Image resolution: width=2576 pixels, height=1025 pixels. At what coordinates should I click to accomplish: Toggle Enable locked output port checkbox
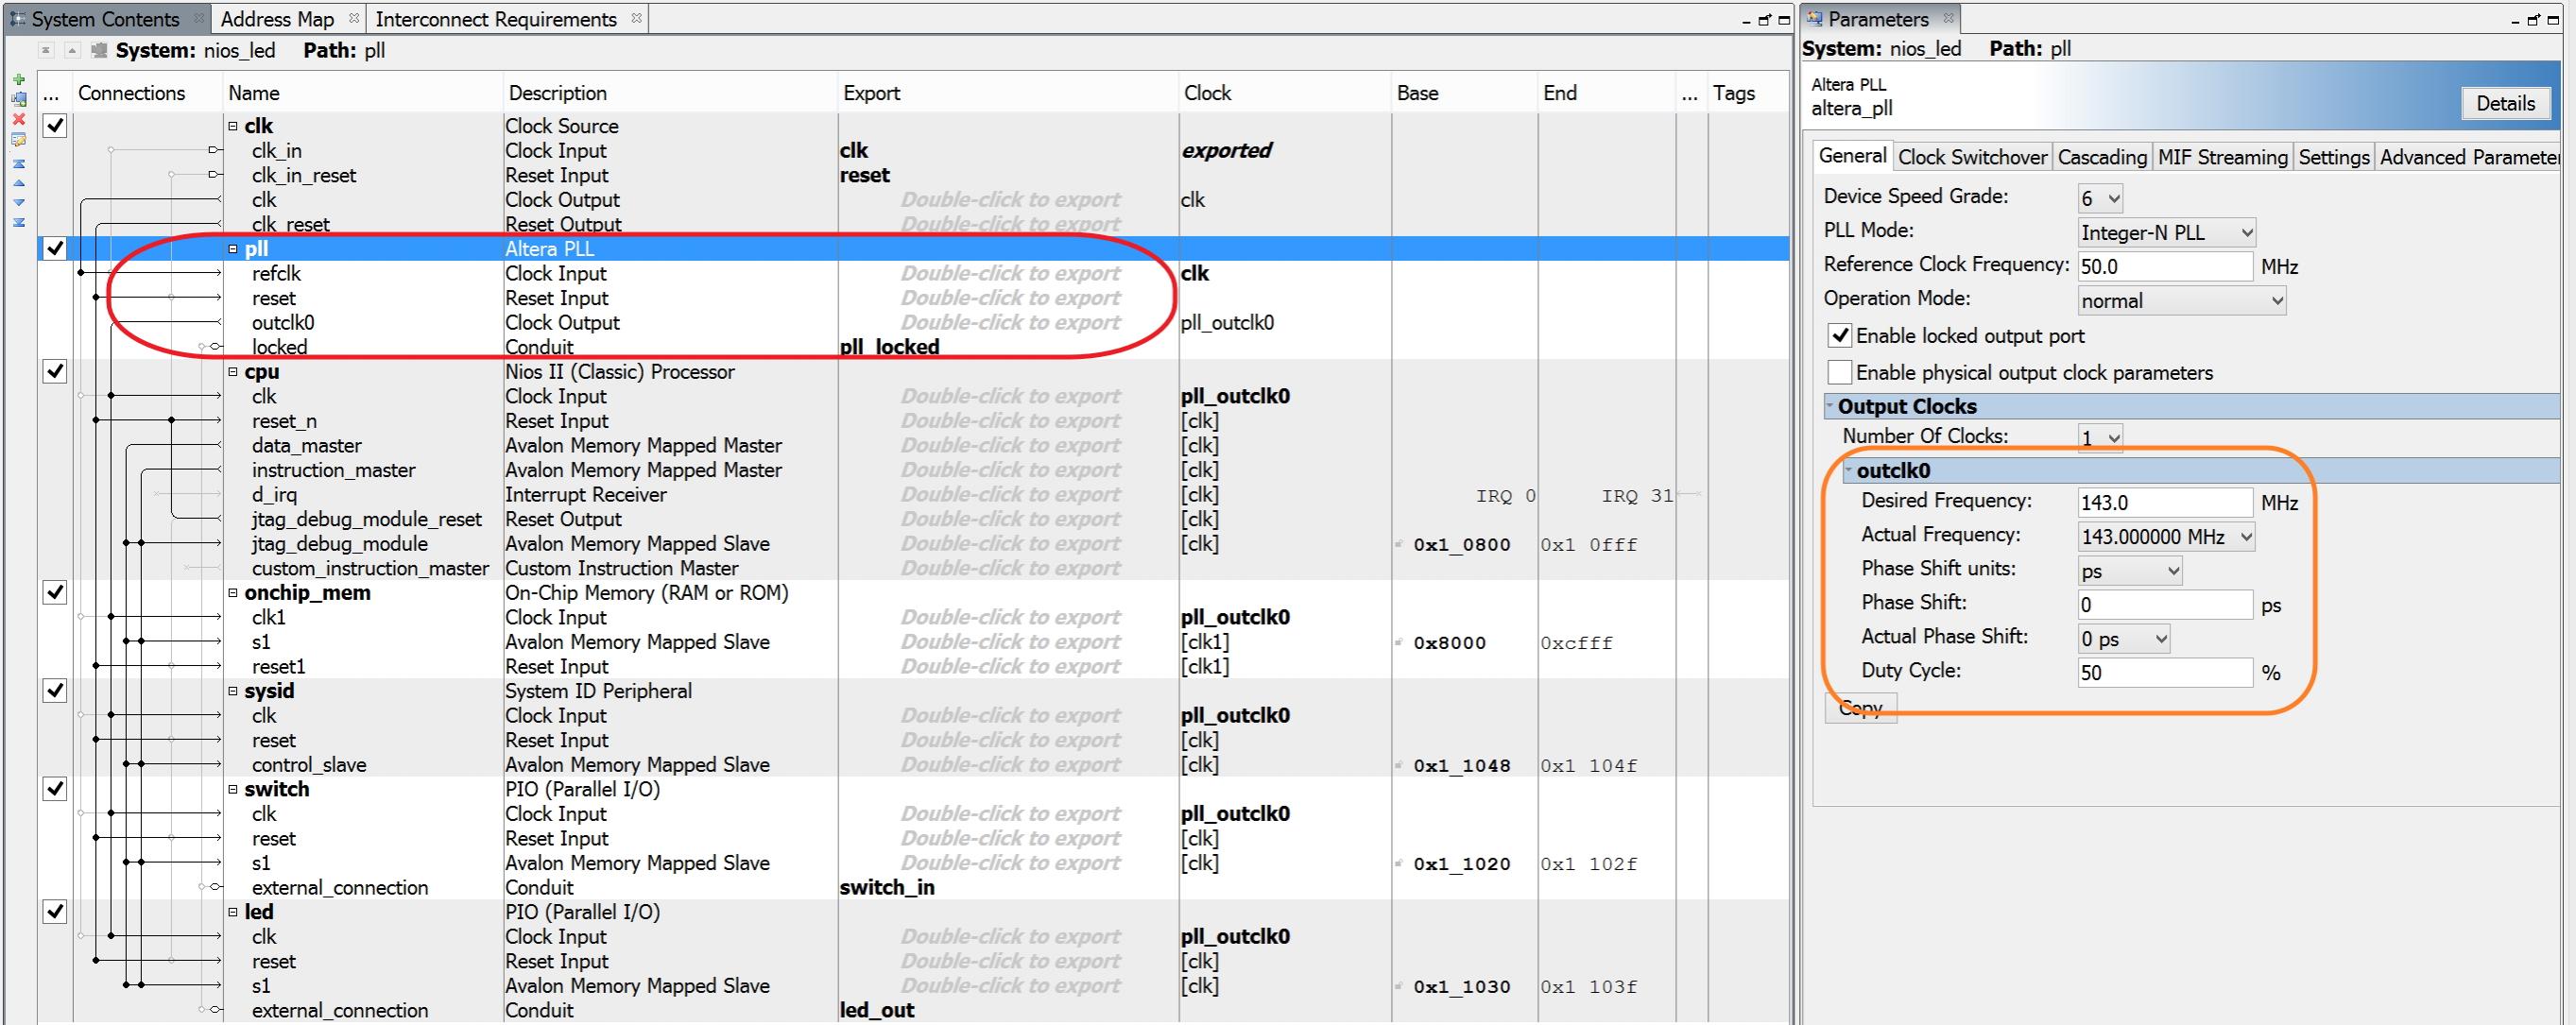pyautogui.click(x=1838, y=336)
